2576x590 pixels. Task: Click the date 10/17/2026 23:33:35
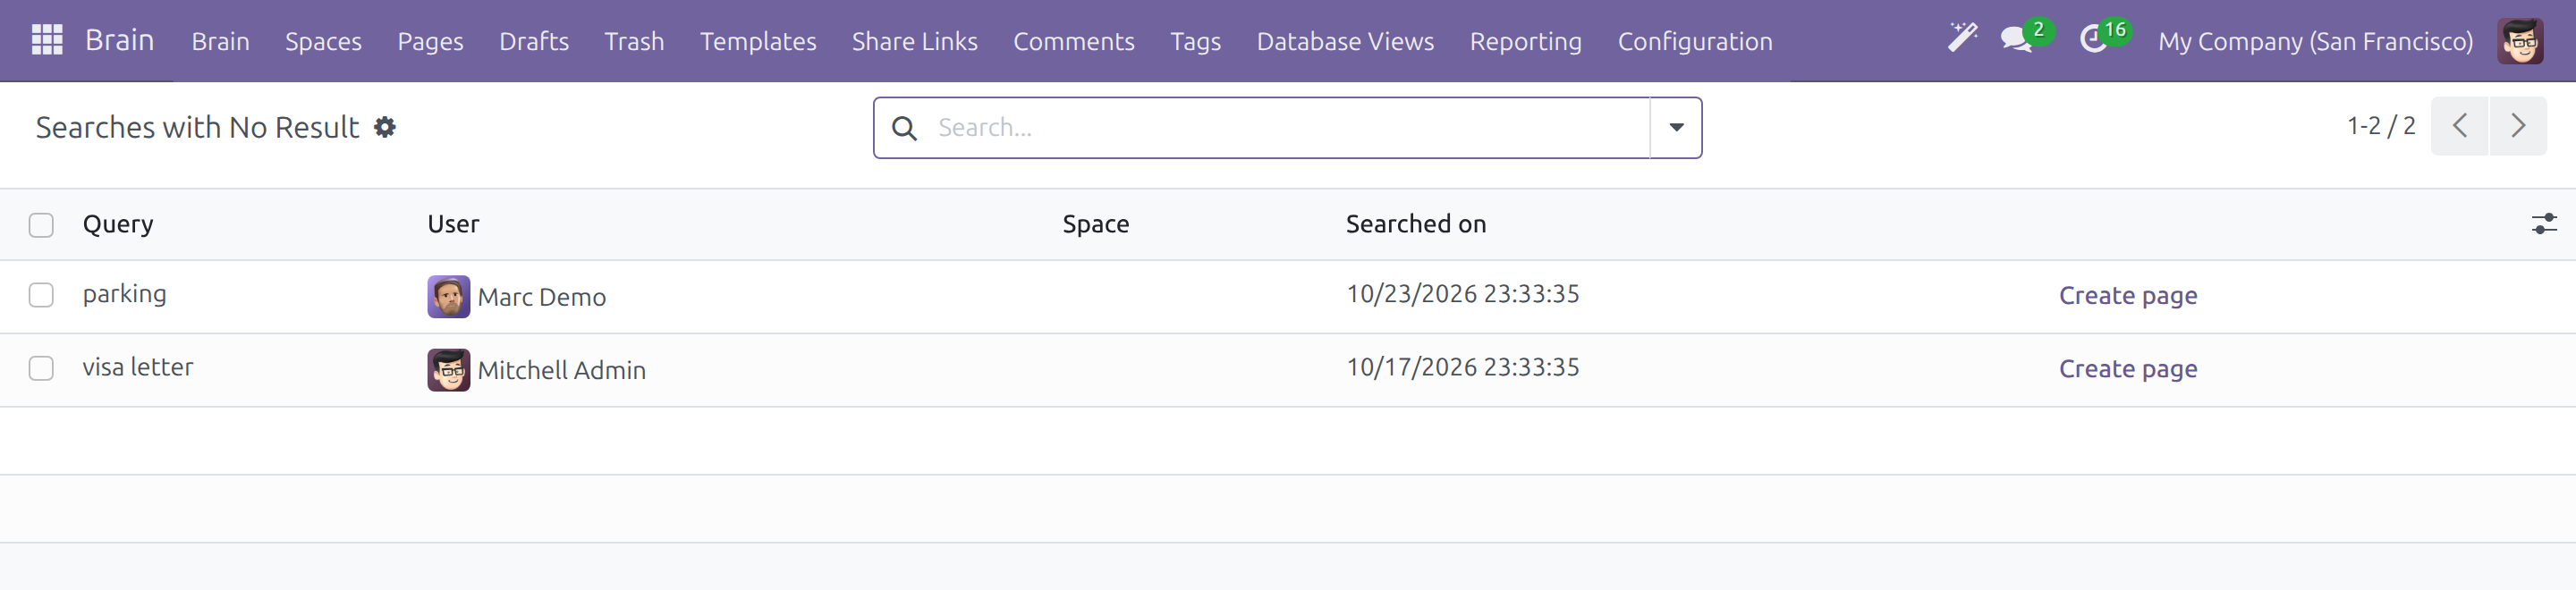pyautogui.click(x=1462, y=367)
